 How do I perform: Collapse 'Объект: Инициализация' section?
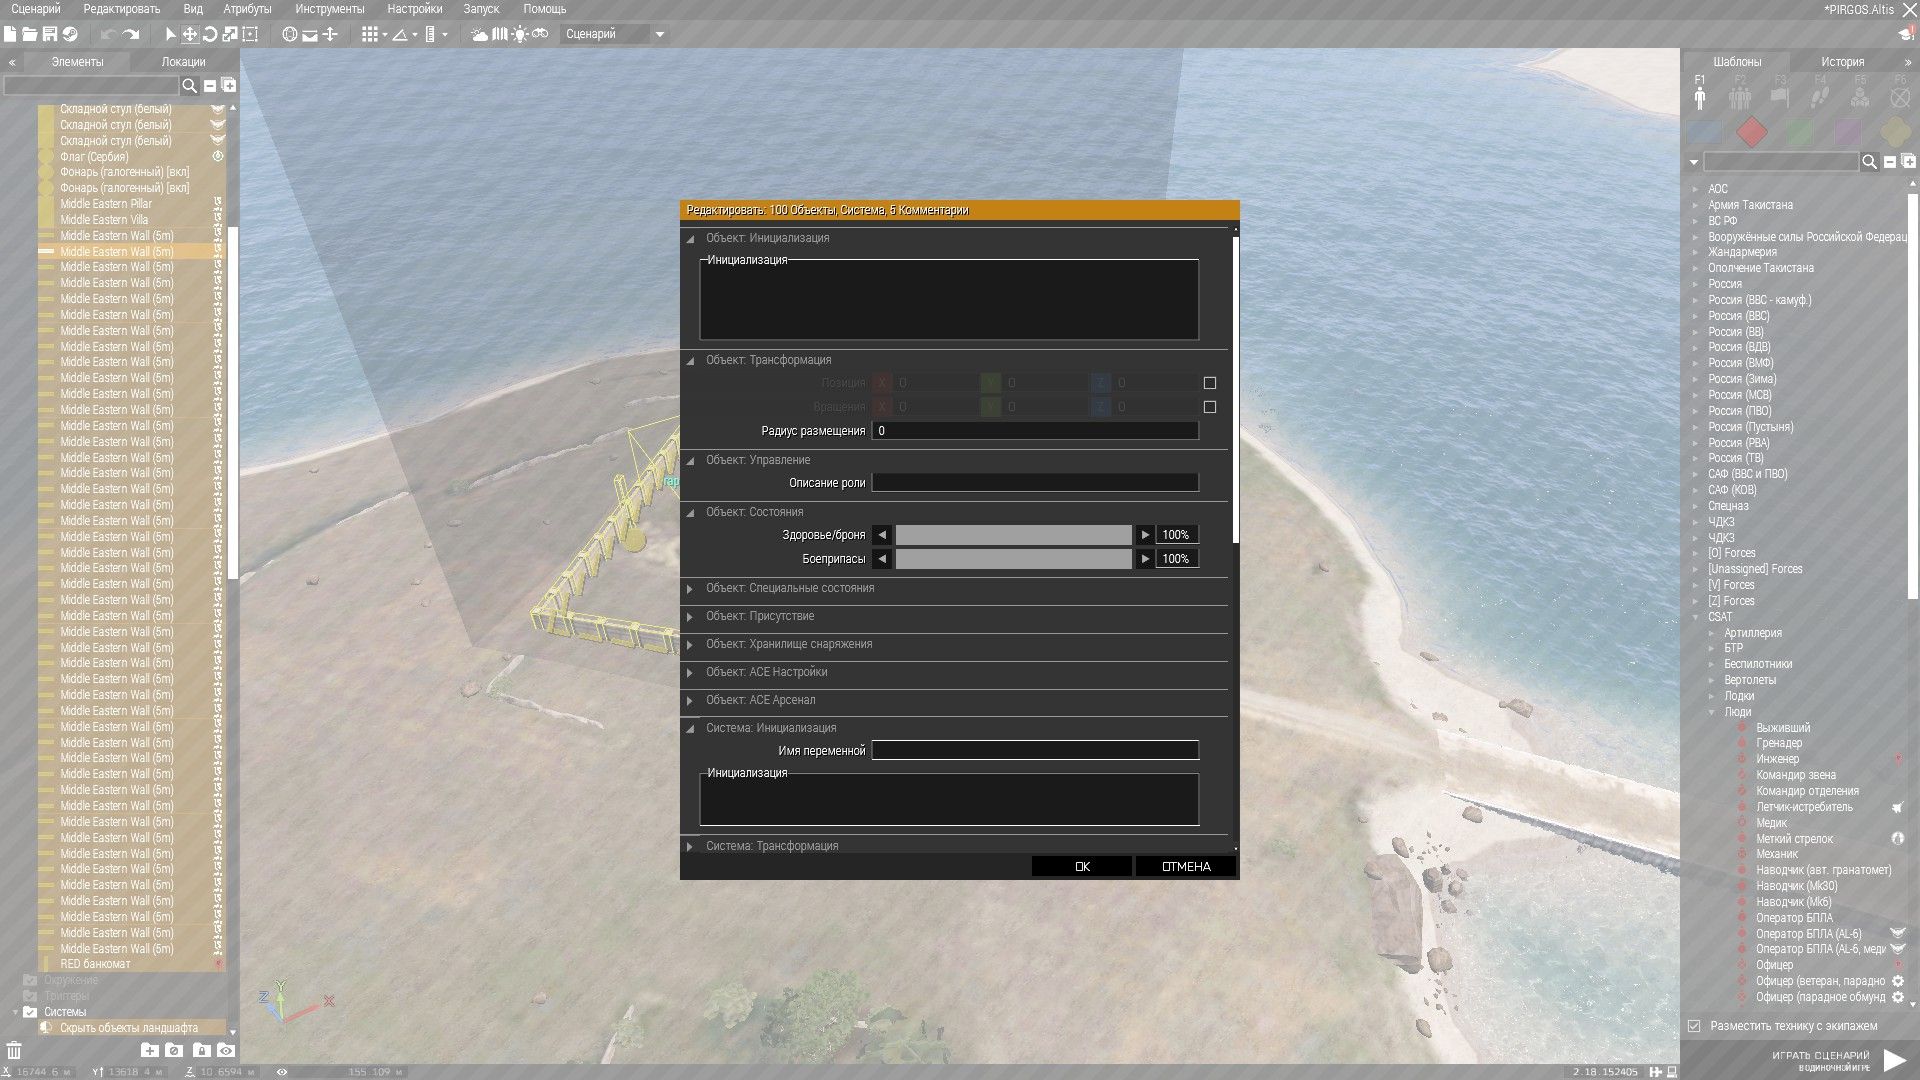pos(690,239)
